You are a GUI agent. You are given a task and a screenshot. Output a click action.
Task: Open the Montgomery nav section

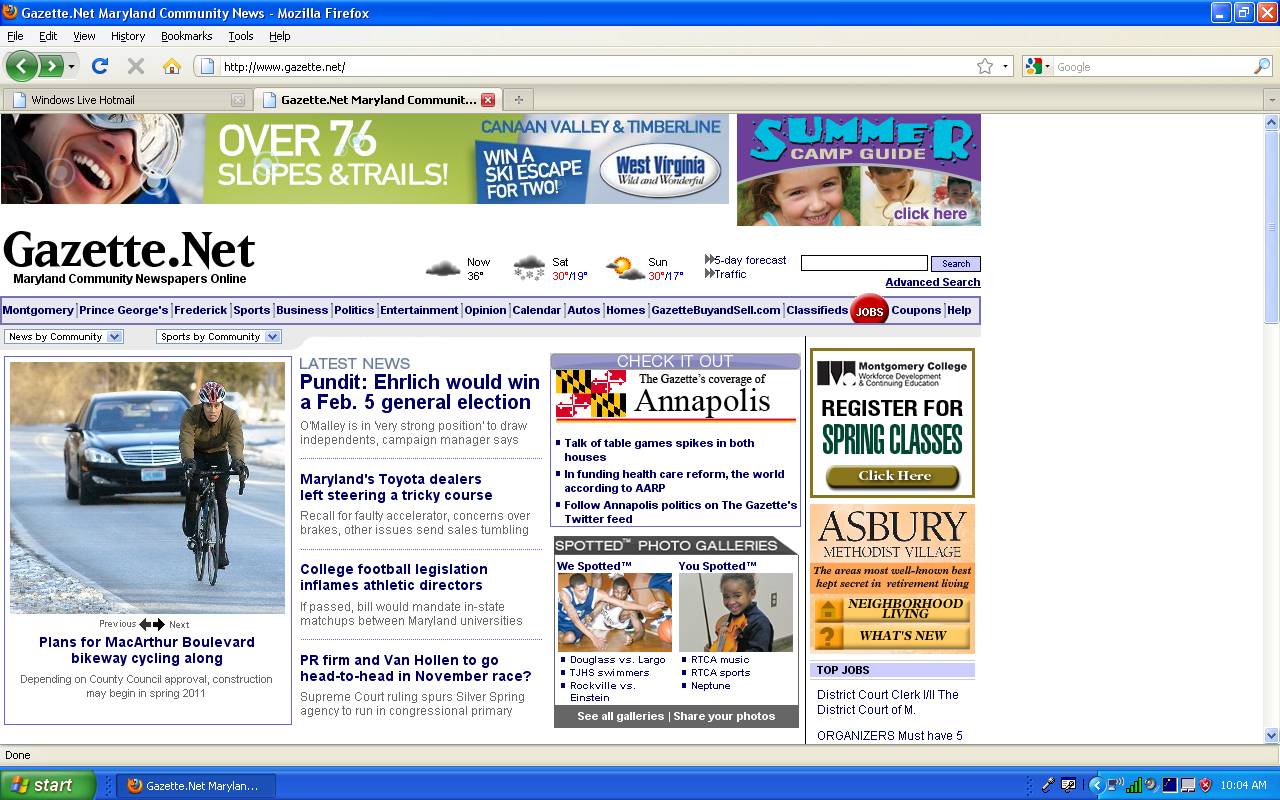tap(38, 310)
